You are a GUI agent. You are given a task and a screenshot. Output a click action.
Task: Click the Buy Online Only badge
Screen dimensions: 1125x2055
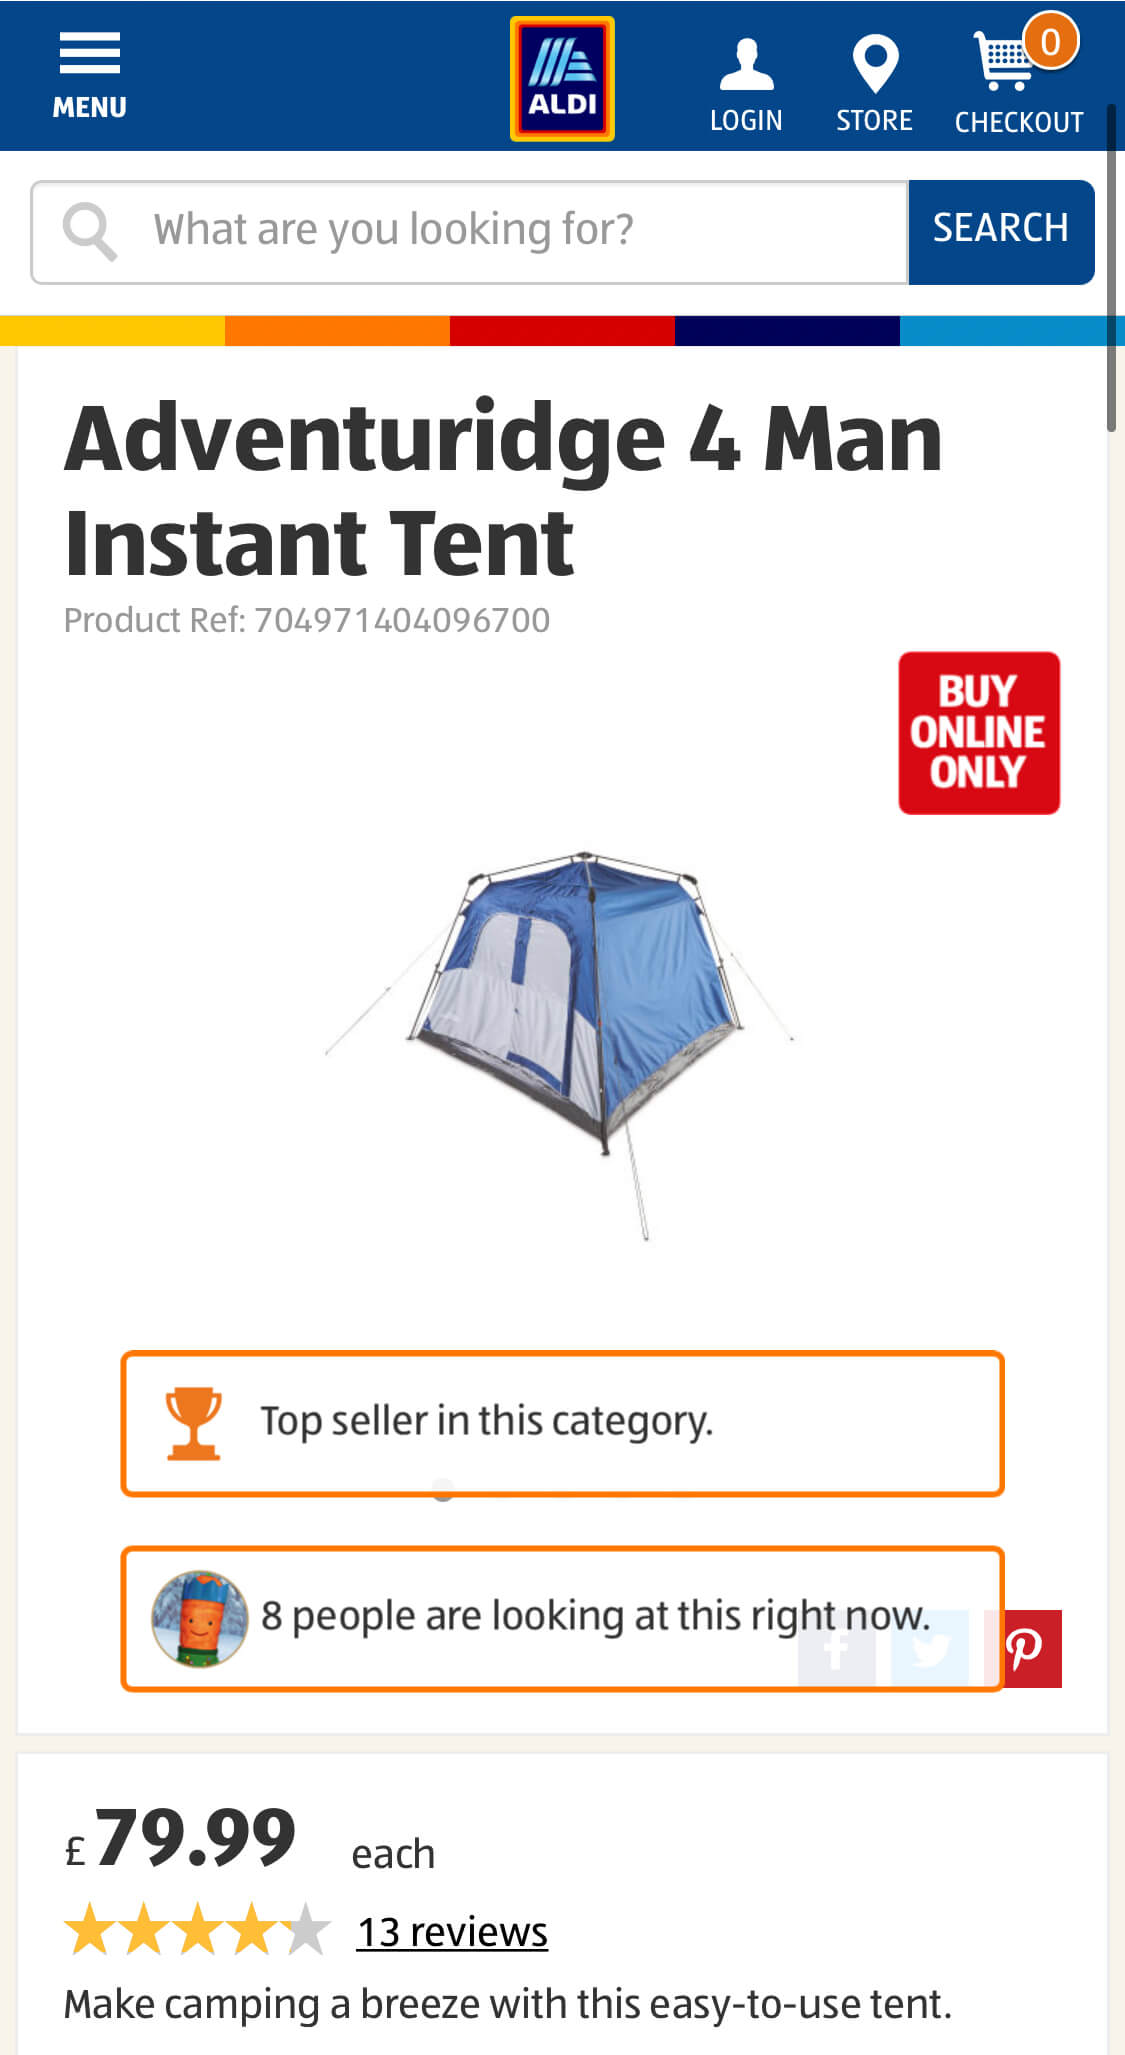point(979,733)
